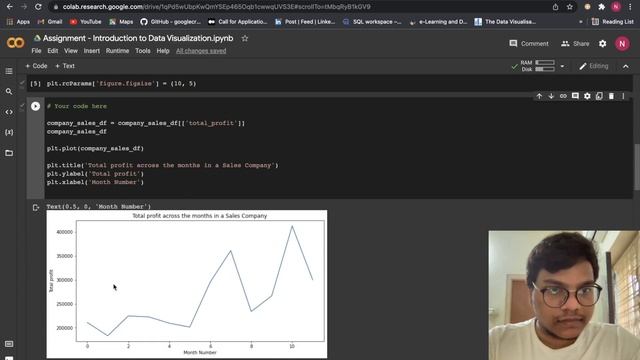Viewport: 640px width, 360px height.
Task: Open the SQL workspace bookmark
Action: click(x=372, y=22)
